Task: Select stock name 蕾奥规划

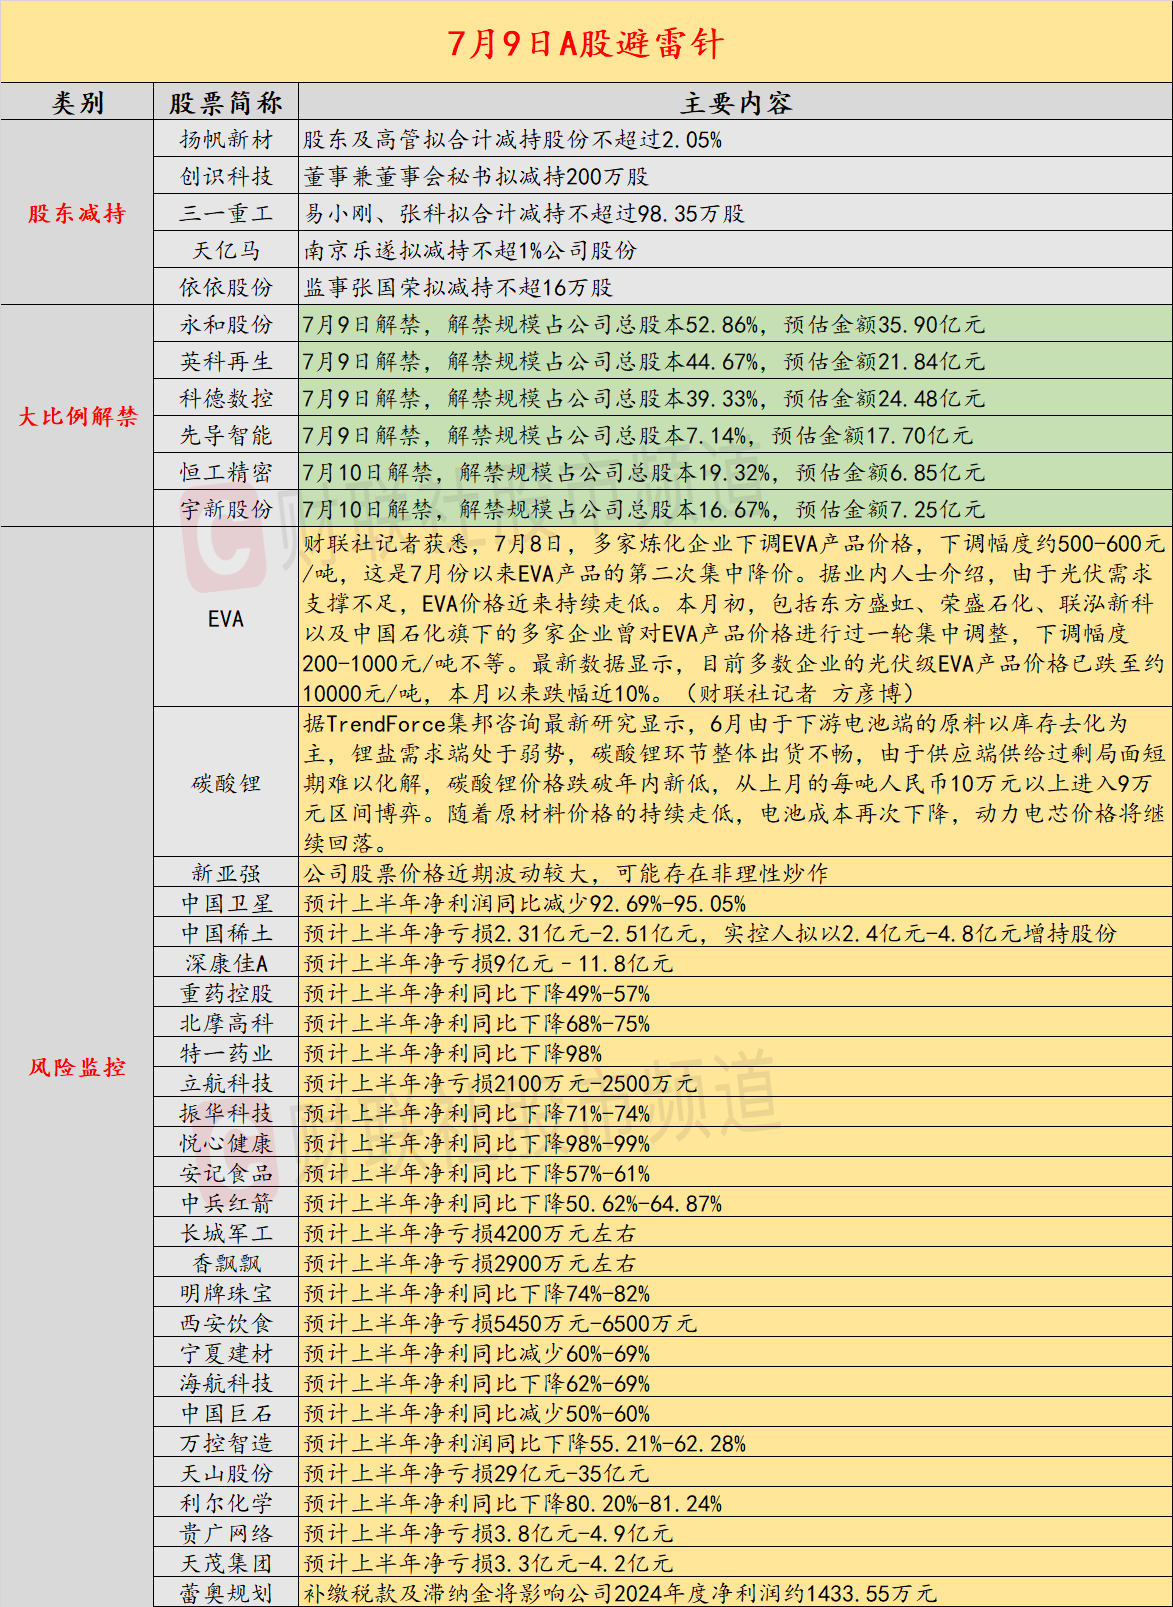Action: pos(226,1593)
